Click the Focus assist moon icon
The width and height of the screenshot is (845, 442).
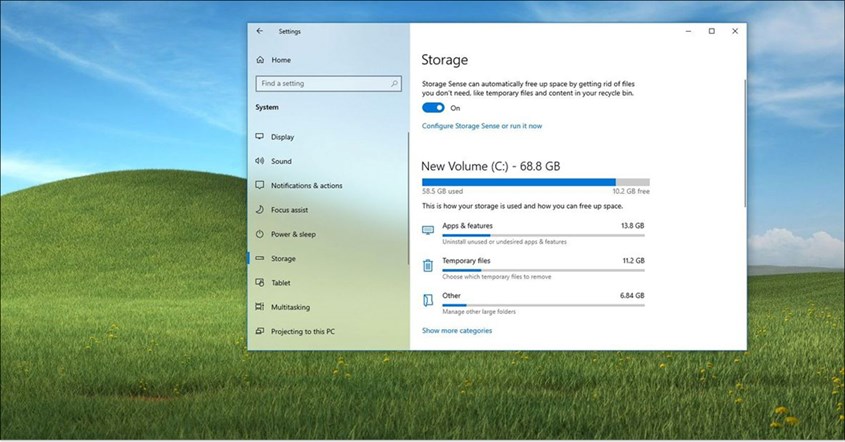point(260,209)
